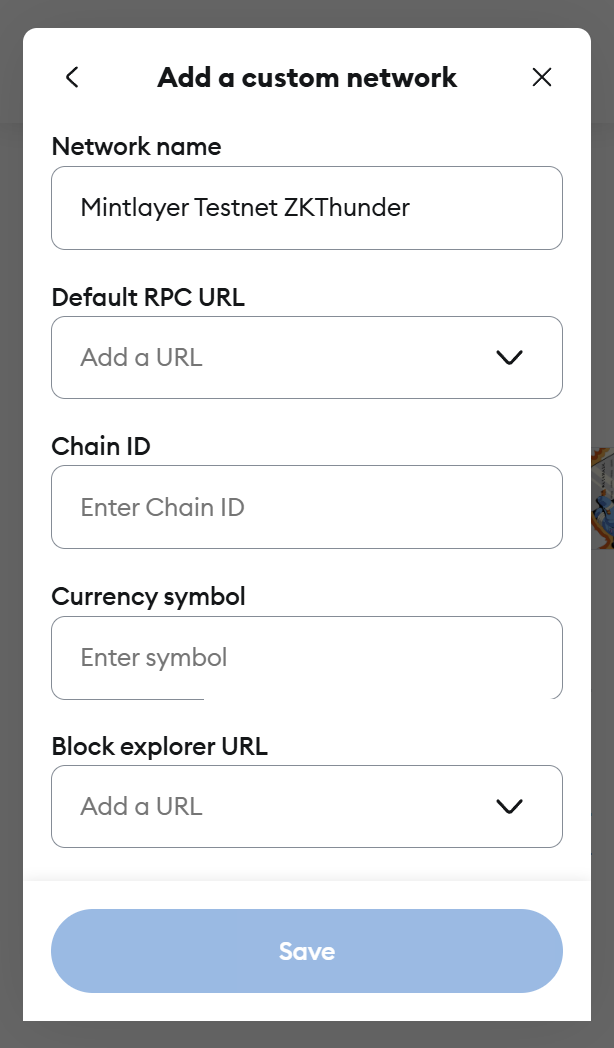Click the 'Currency symbol' label
614x1048 pixels.
(148, 597)
